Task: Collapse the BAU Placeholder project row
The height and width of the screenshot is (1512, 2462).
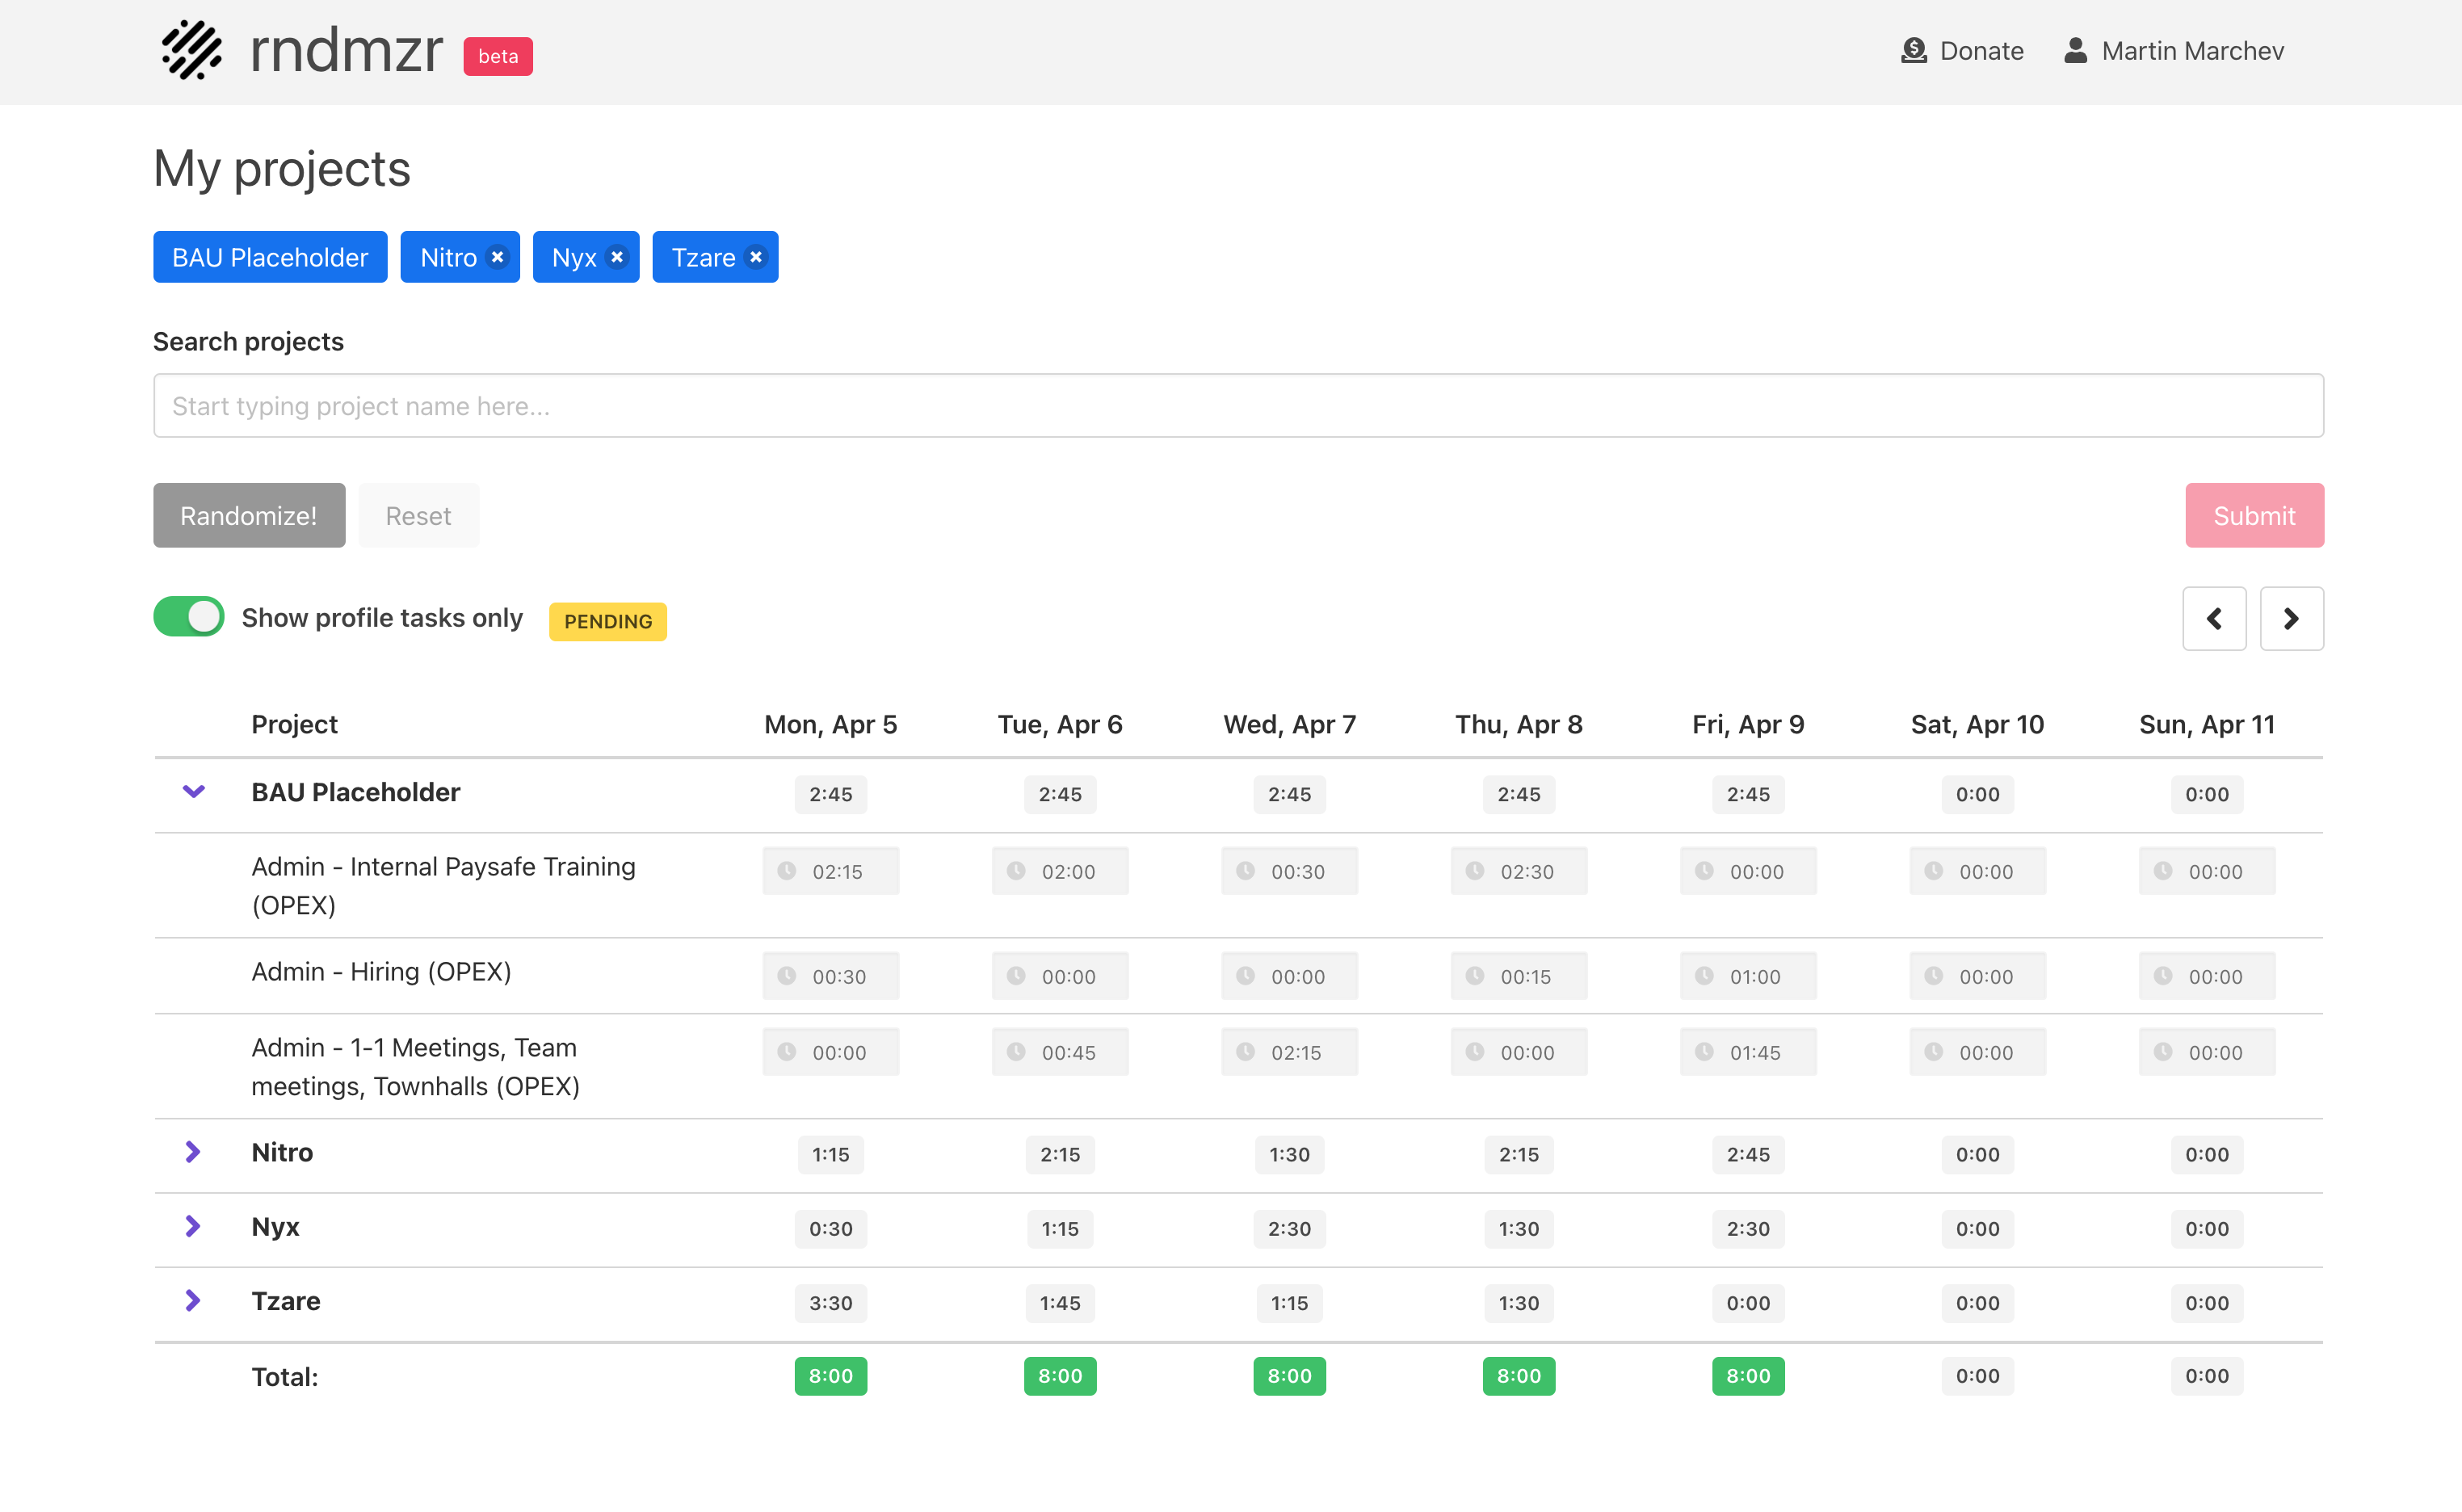Action: pos(193,792)
